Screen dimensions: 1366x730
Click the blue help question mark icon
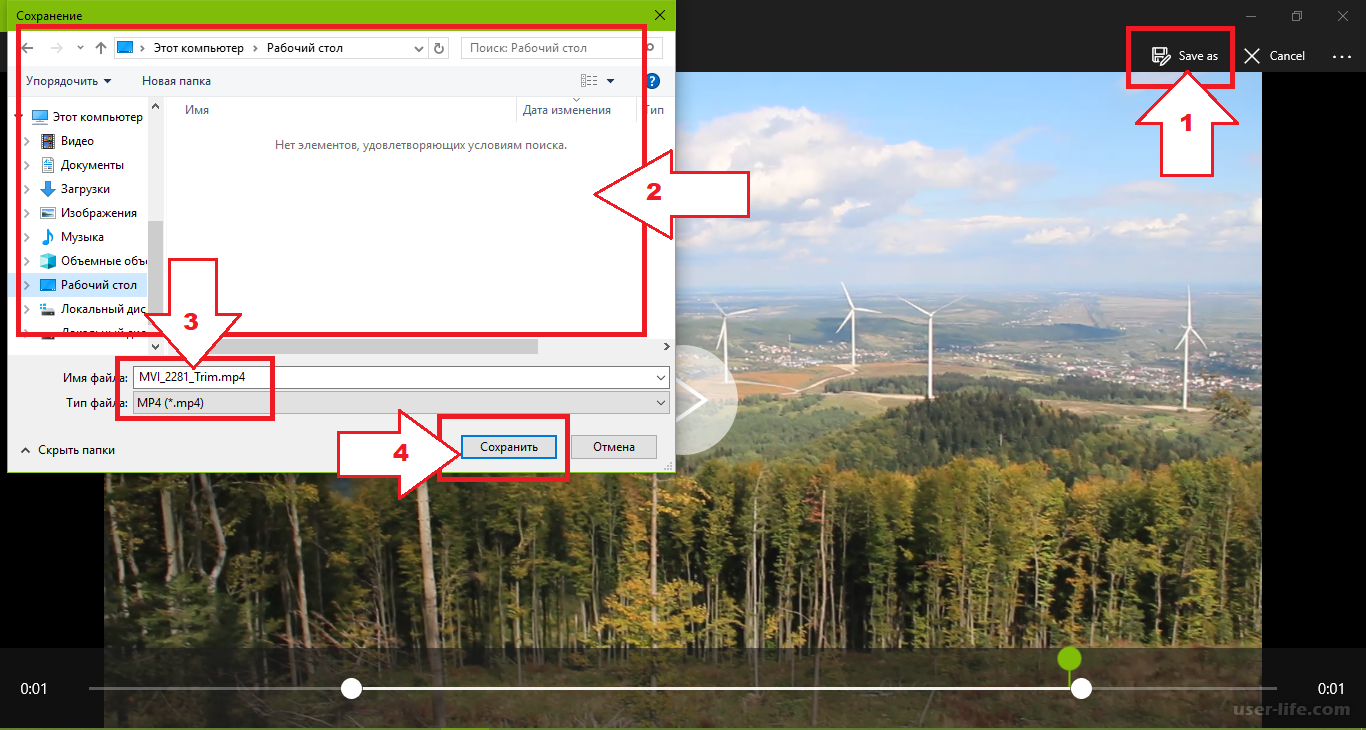tap(652, 81)
